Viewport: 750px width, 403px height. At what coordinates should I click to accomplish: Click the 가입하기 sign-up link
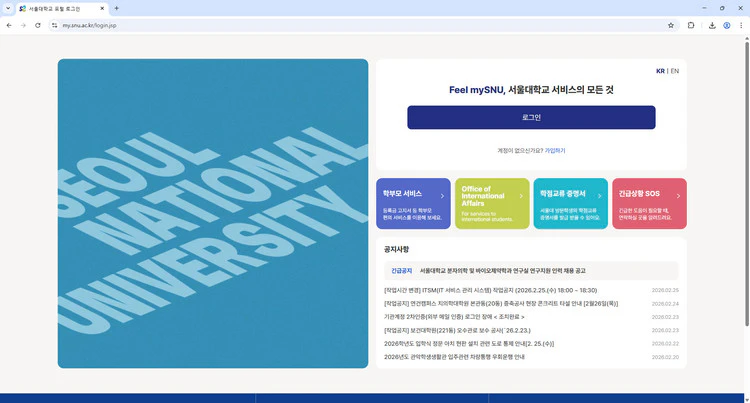(x=555, y=151)
